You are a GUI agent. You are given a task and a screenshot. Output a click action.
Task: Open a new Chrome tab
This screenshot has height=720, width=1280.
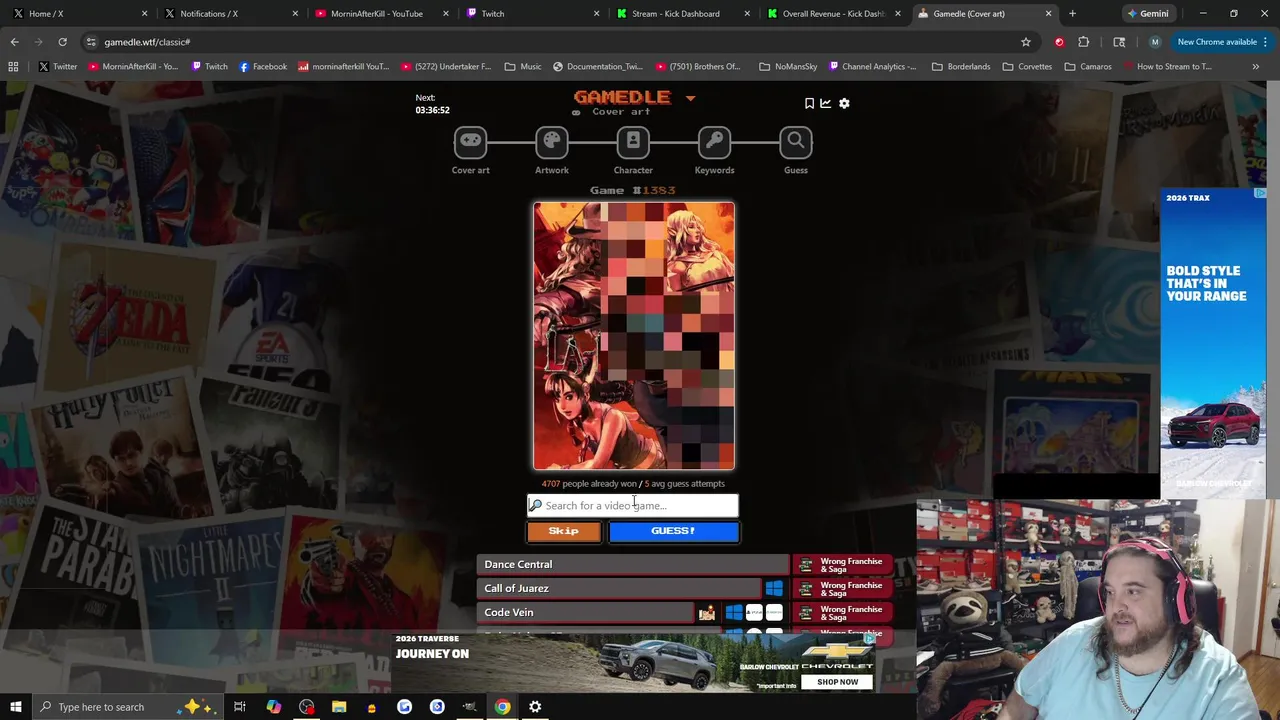pyautogui.click(x=1072, y=14)
